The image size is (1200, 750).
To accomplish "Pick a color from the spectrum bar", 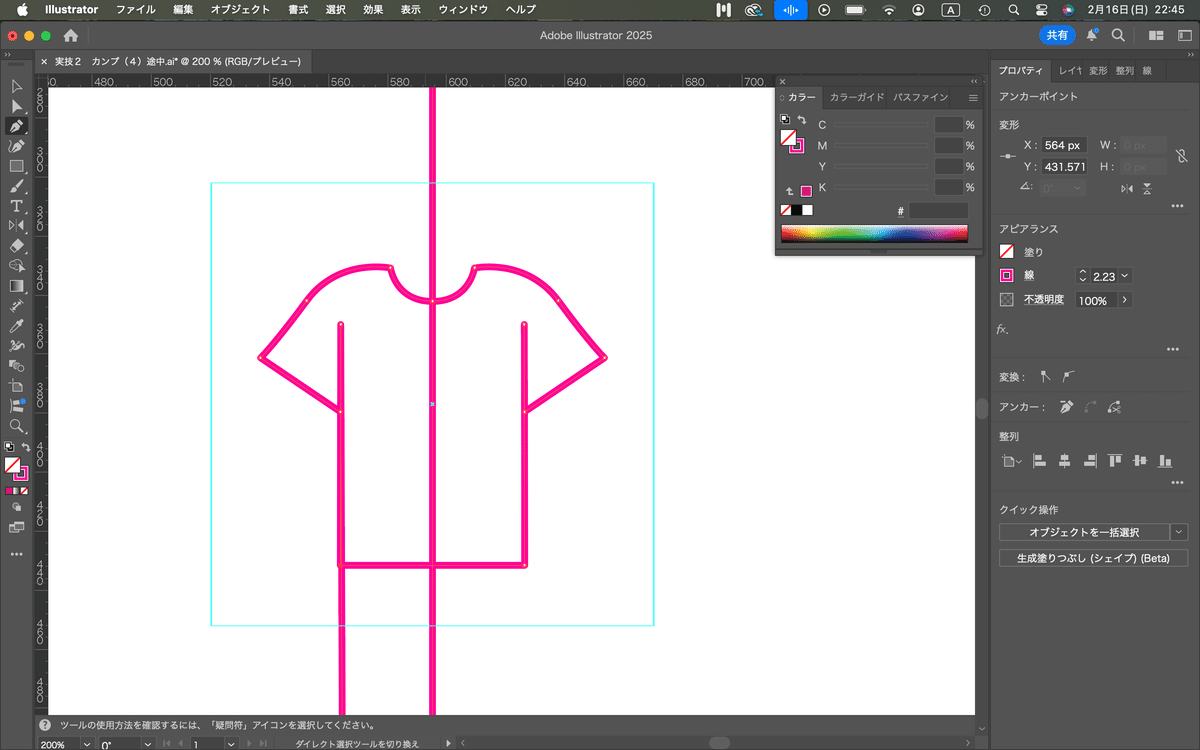I will (x=873, y=234).
